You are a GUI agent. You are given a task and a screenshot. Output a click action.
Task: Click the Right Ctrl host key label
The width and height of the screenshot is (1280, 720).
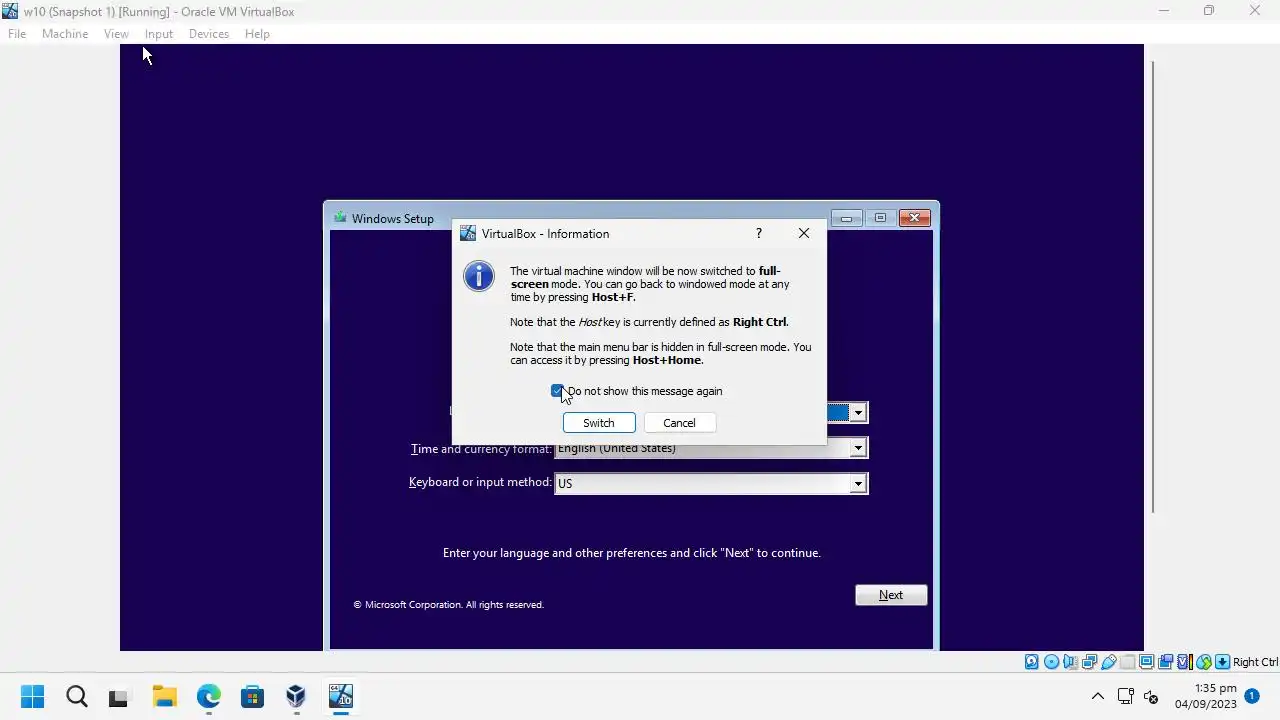pos(1255,662)
